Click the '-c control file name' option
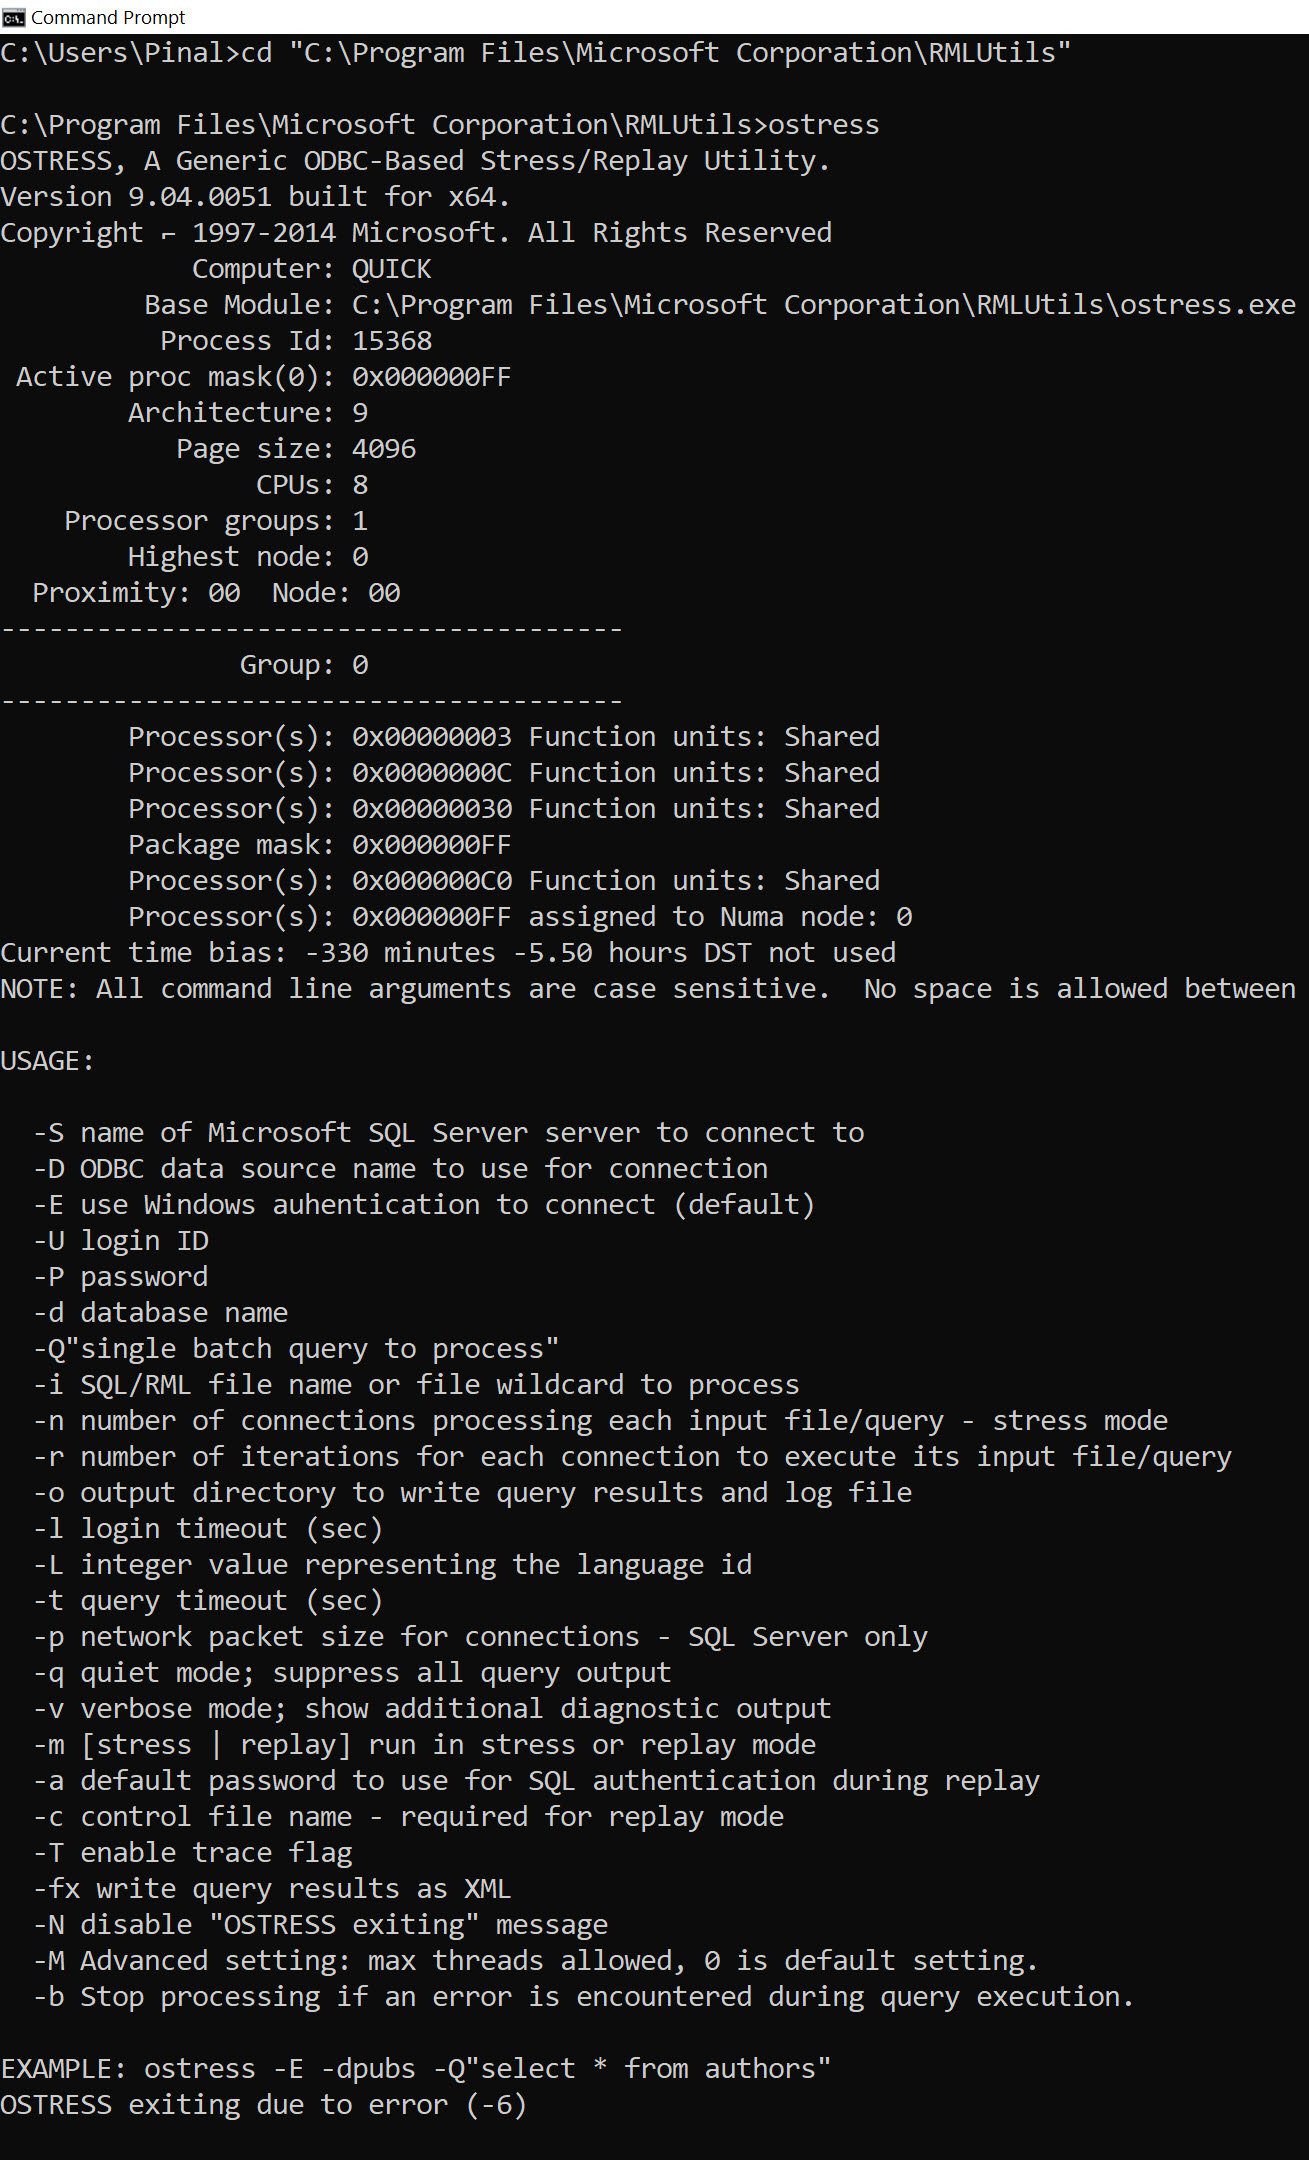Viewport: 1309px width, 2160px height. 408,1817
